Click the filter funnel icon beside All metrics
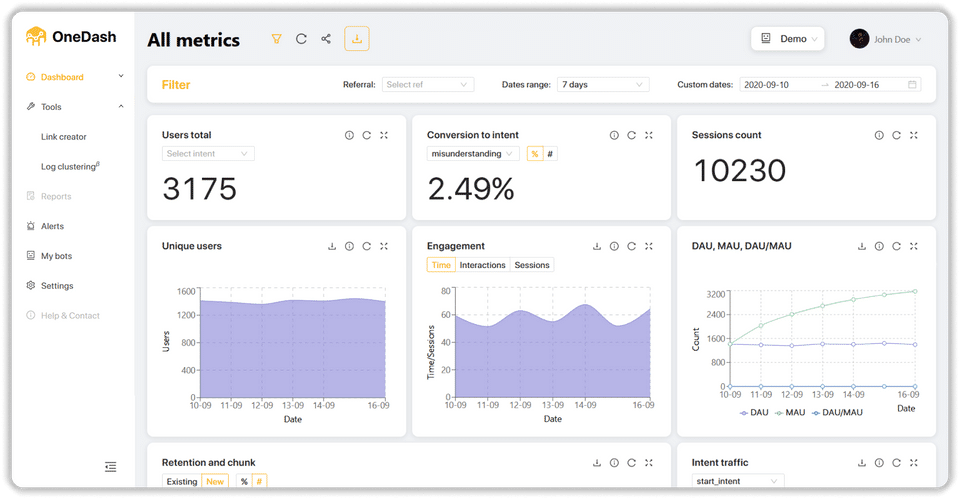This screenshot has width=960, height=499. 277,39
